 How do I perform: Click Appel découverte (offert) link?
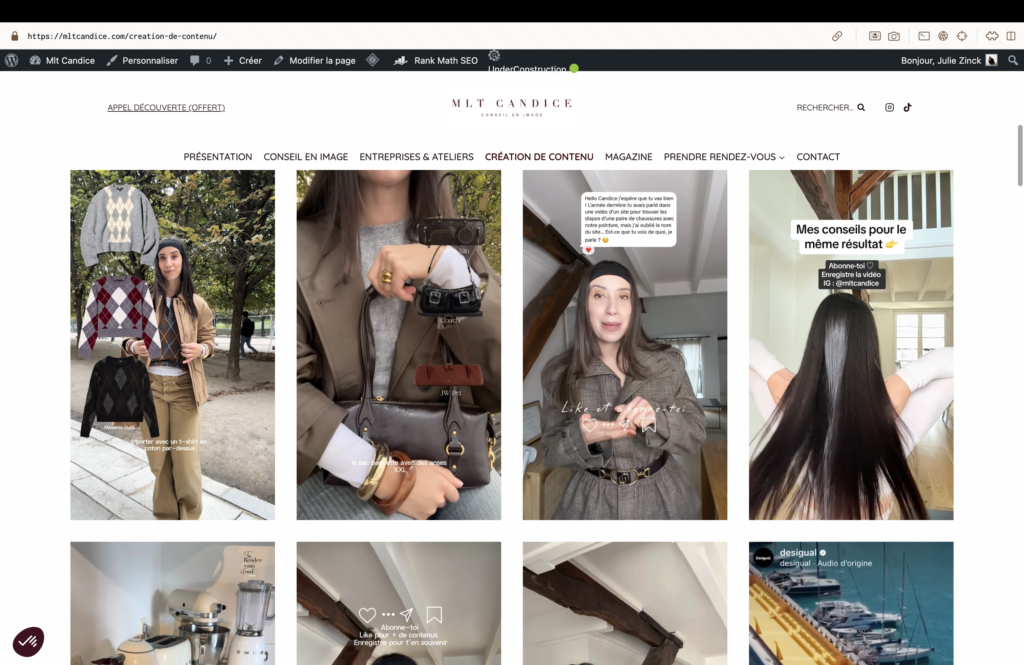coord(166,107)
